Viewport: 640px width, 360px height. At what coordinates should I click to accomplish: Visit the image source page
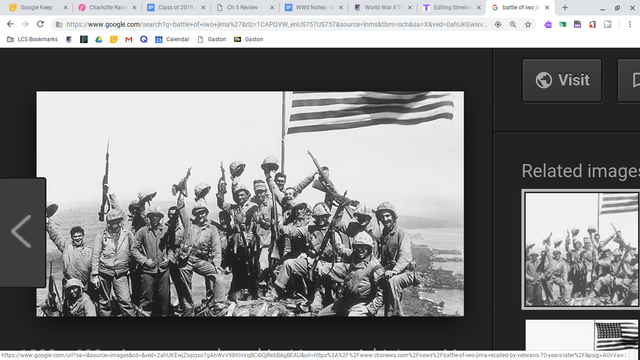coord(562,80)
